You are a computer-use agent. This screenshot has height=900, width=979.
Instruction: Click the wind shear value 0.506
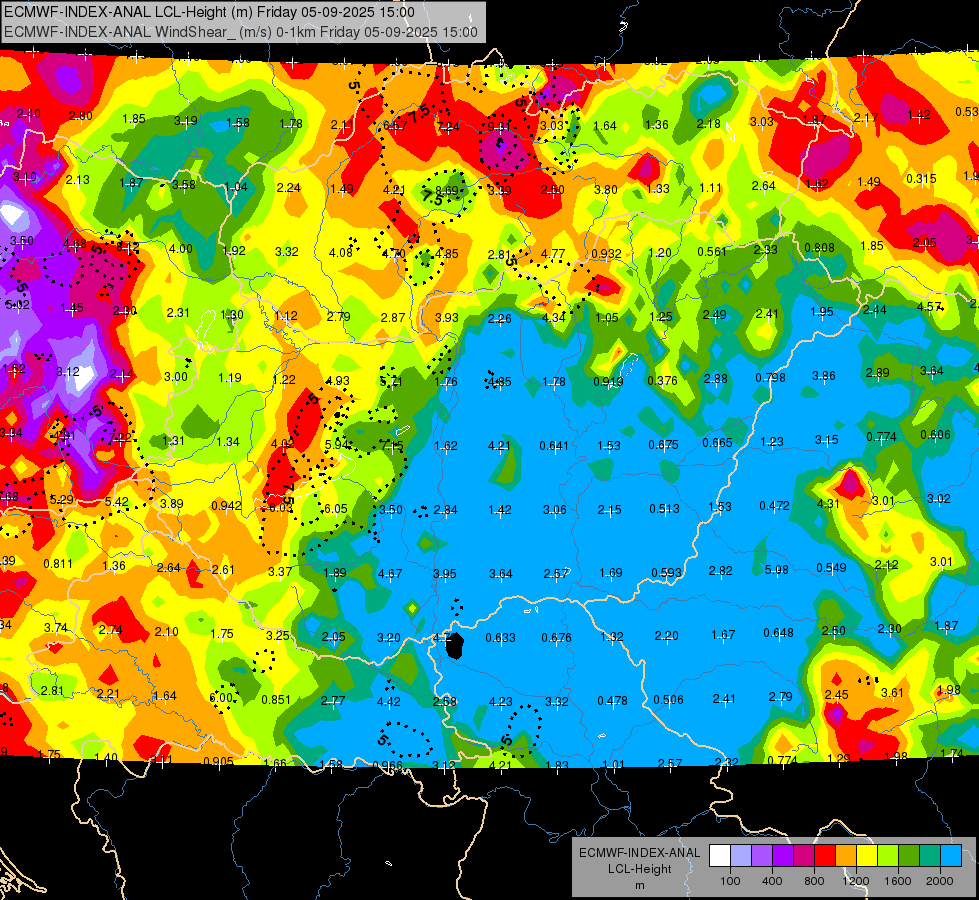(x=668, y=700)
